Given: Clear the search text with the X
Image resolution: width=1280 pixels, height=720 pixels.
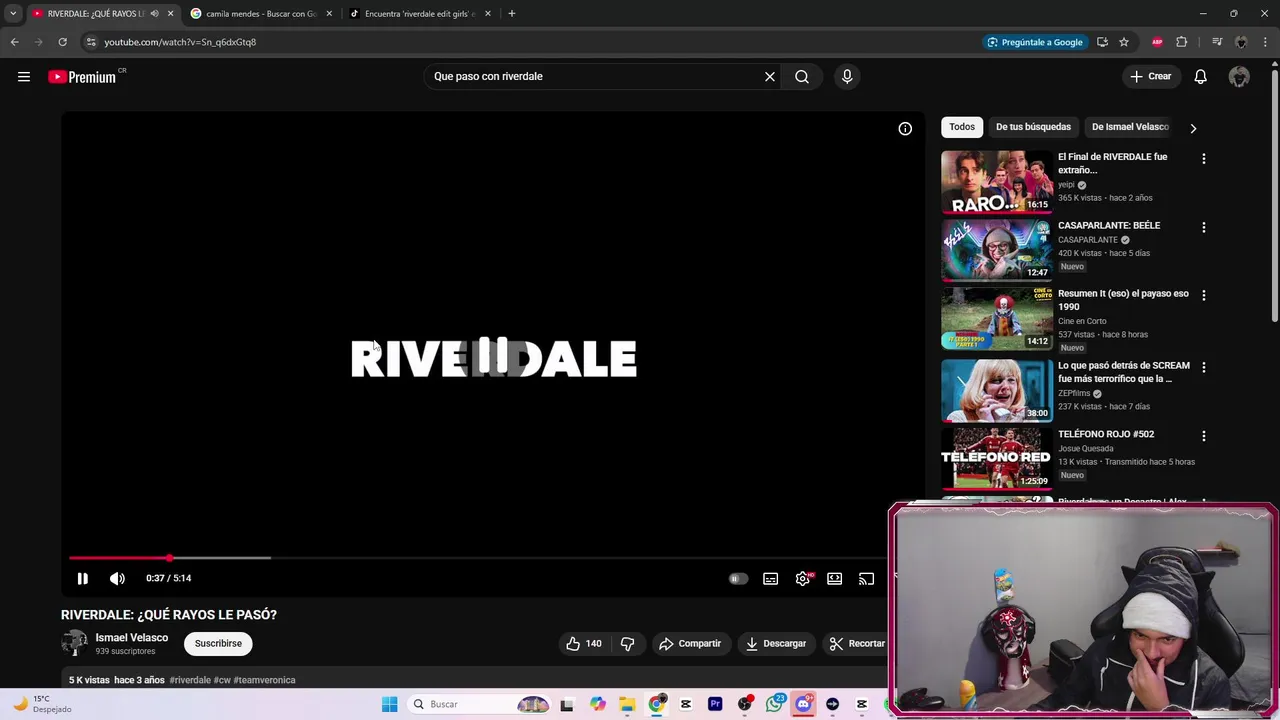Looking at the screenshot, I should tap(770, 77).
